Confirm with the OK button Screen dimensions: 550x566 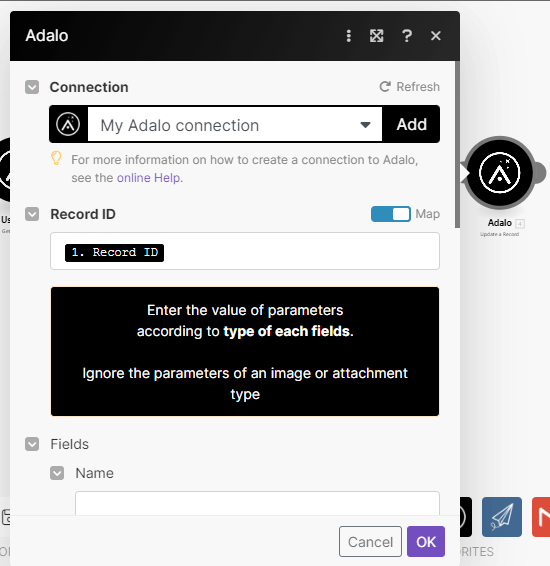426,541
